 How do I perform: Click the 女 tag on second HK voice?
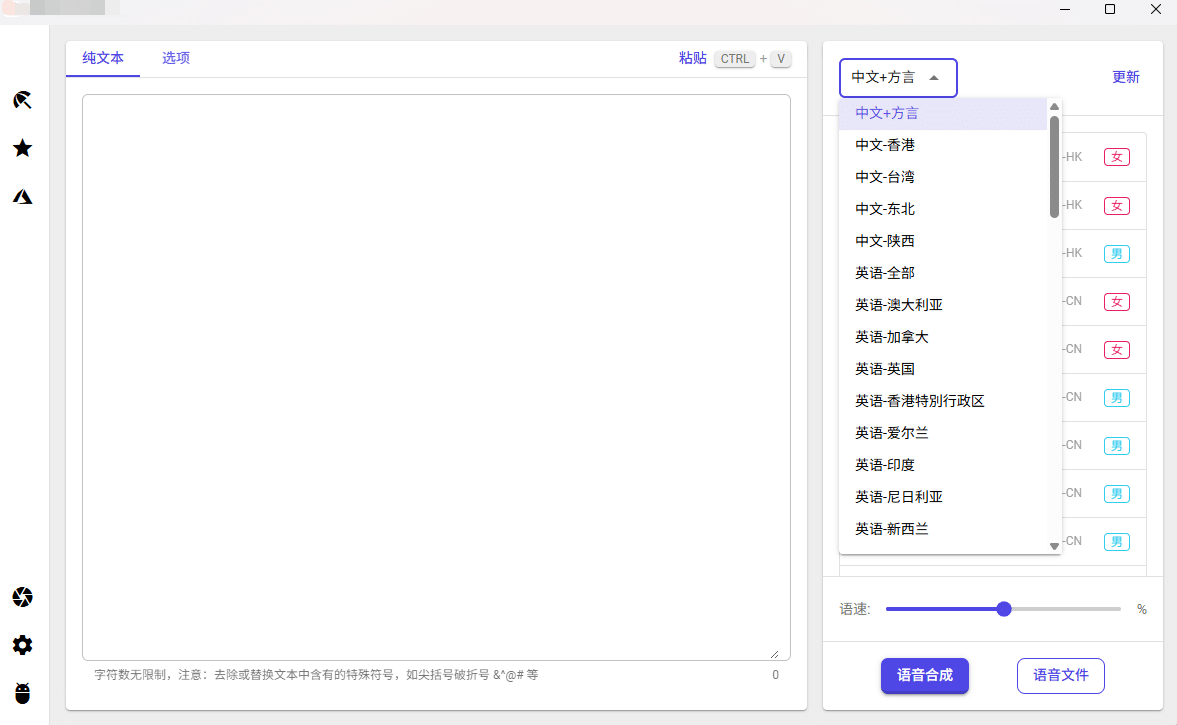[1117, 206]
